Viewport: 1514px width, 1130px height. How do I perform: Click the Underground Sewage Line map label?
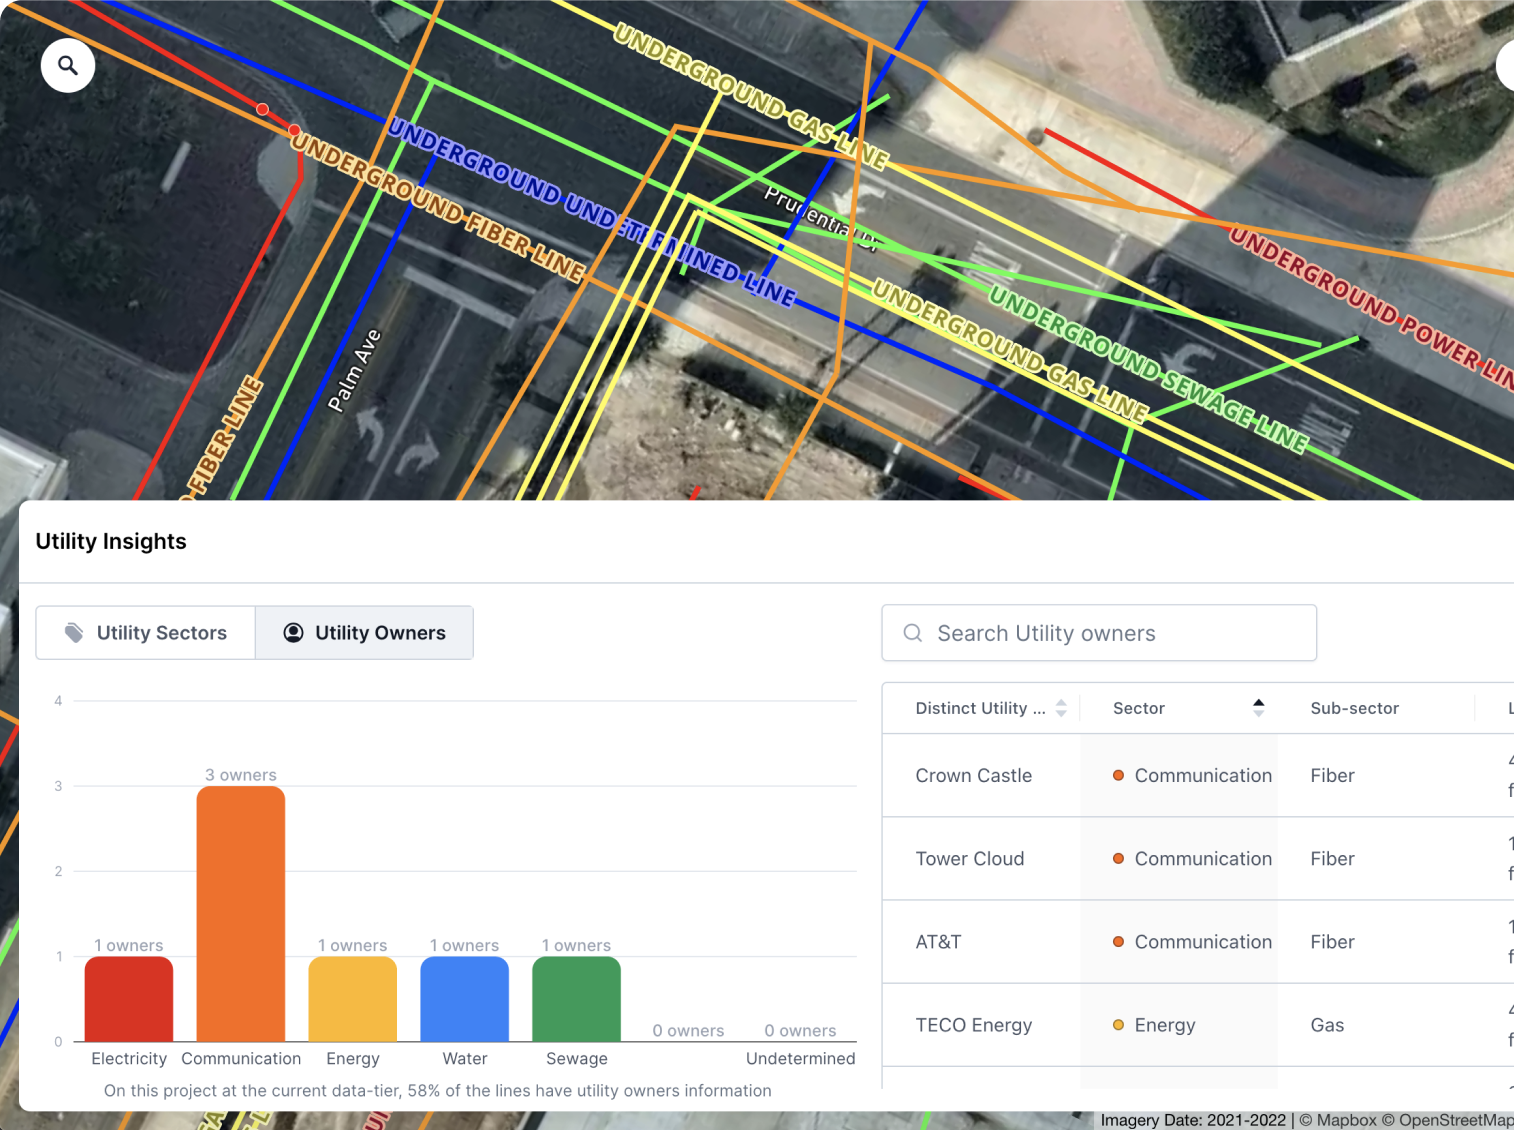pos(1148,368)
